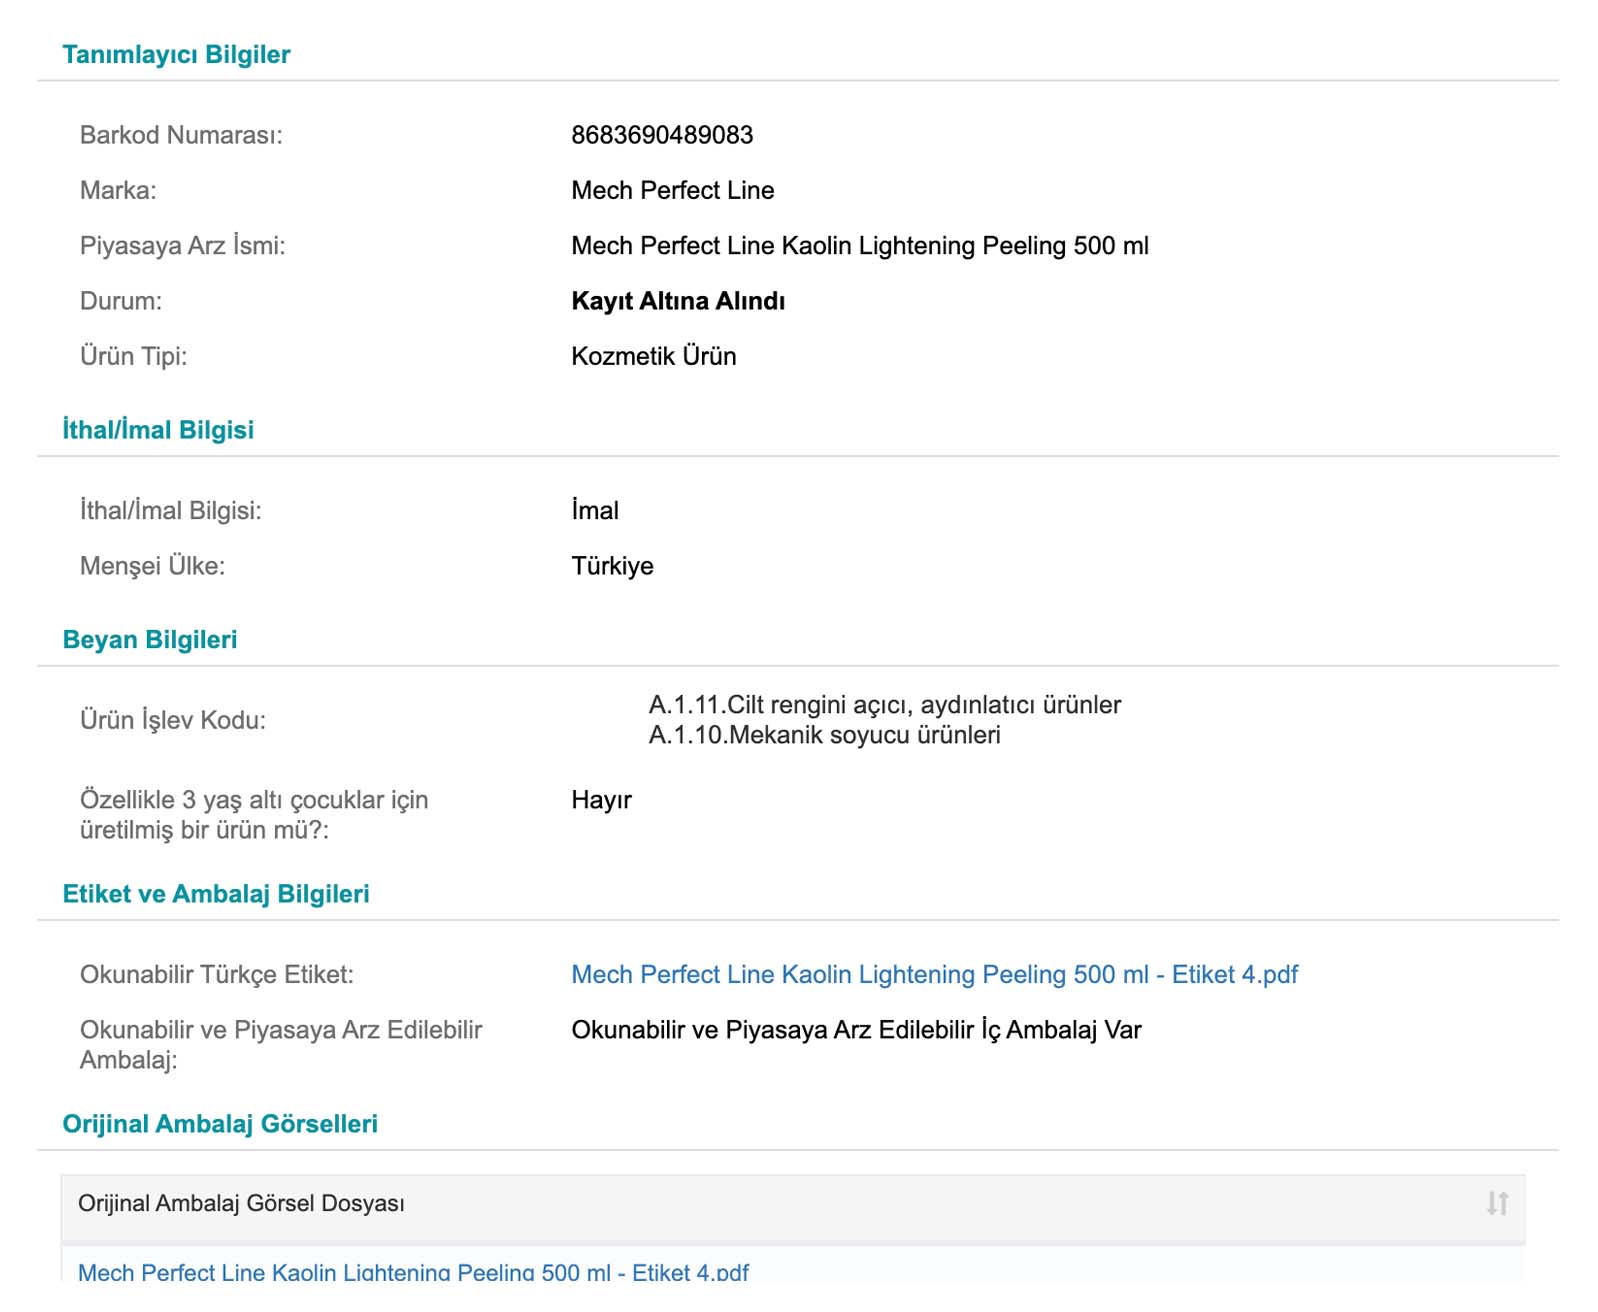The image size is (1598, 1312).
Task: Click the Türkiye origin country value
Action: pos(612,566)
